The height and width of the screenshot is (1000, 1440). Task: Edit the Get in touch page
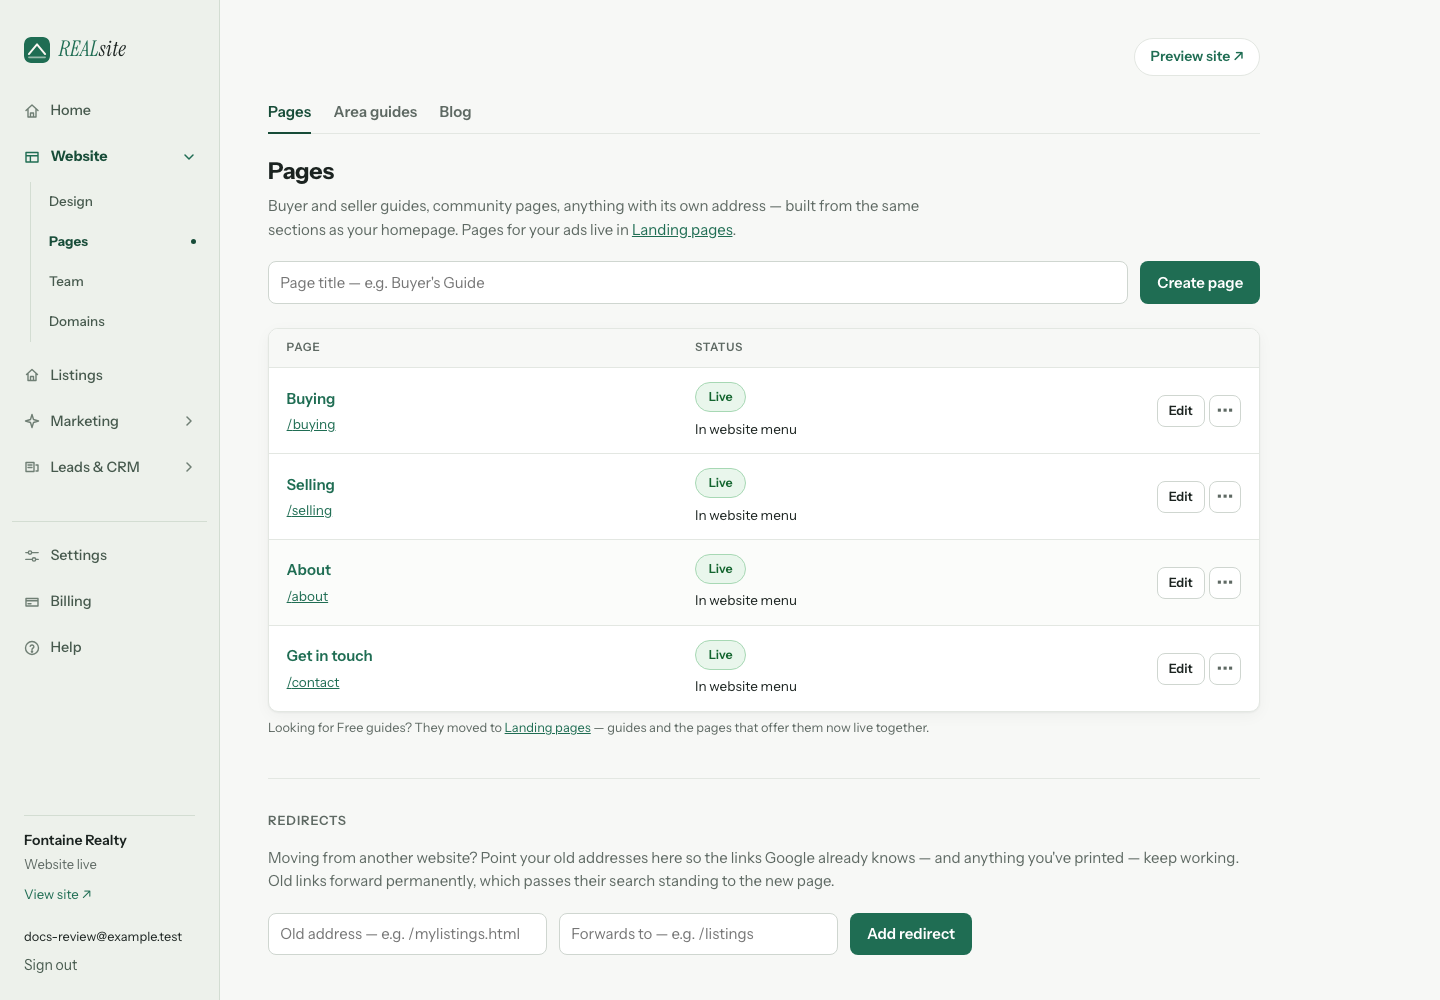(1181, 669)
